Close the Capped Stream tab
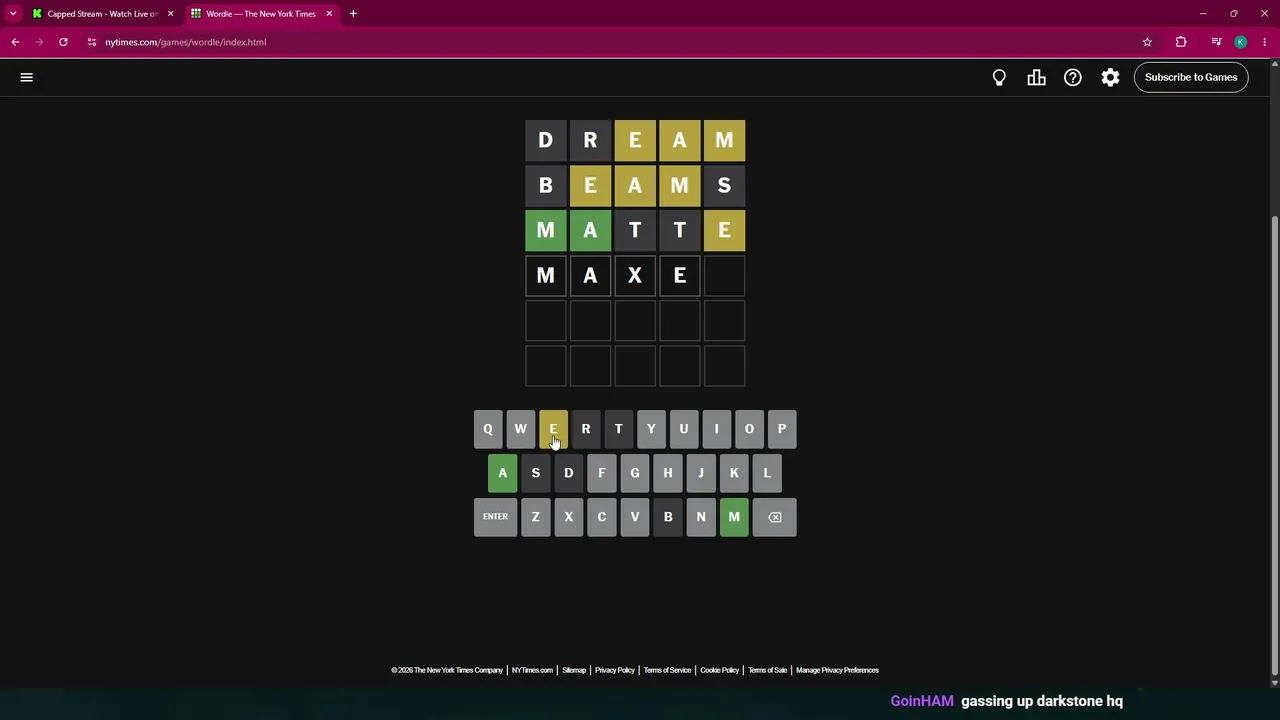 pos(170,14)
